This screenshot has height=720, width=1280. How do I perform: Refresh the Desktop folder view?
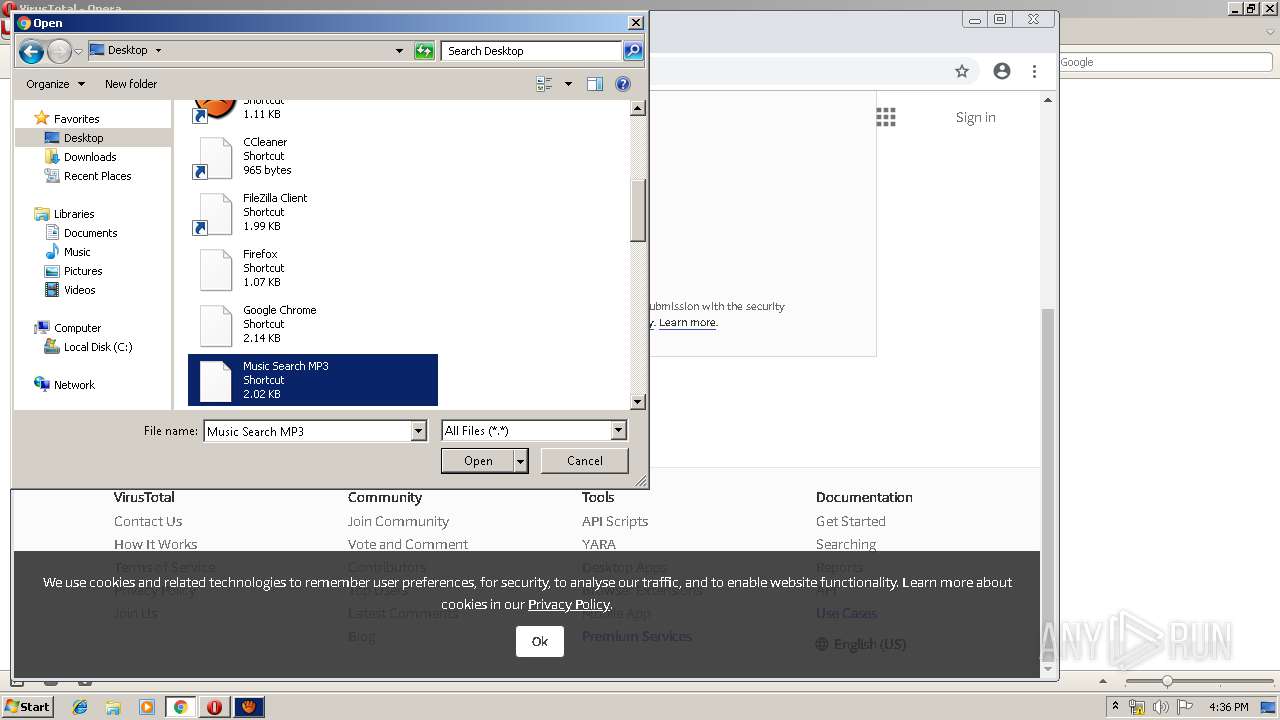424,51
